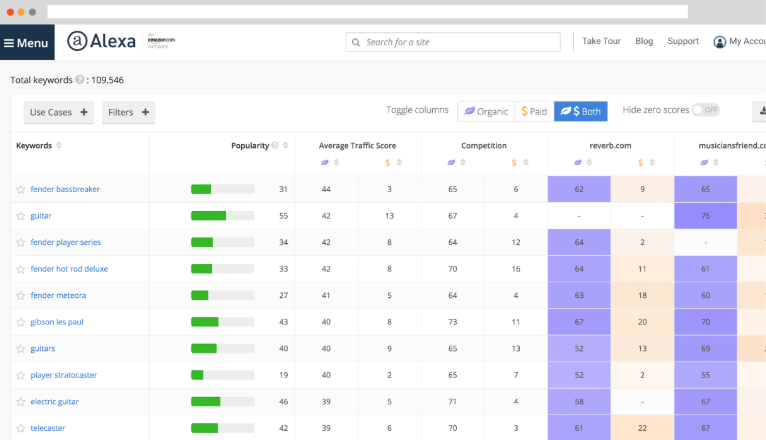
Task: Go to the Blog link
Action: coord(644,41)
